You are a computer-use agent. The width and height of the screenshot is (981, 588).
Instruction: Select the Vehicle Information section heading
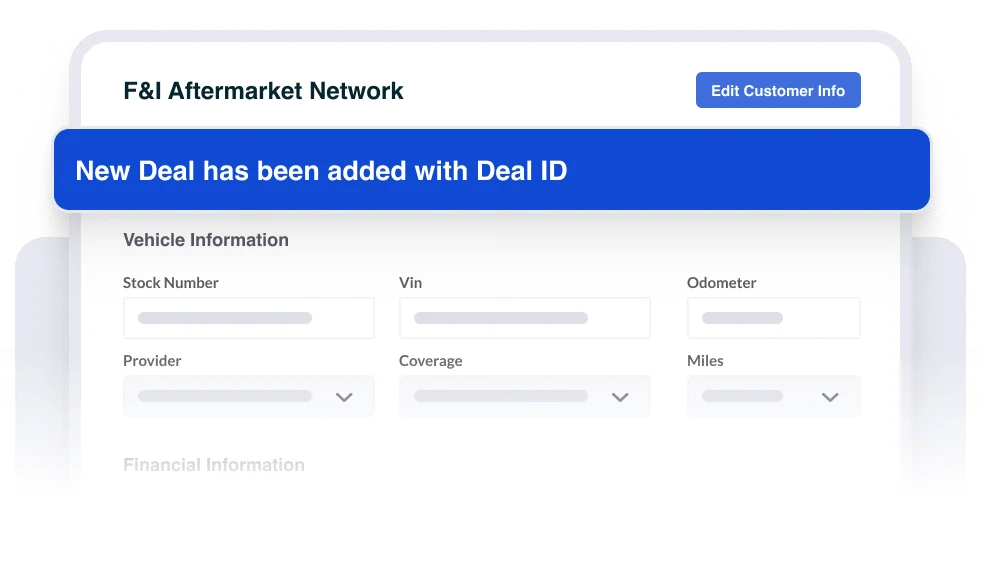pos(206,240)
